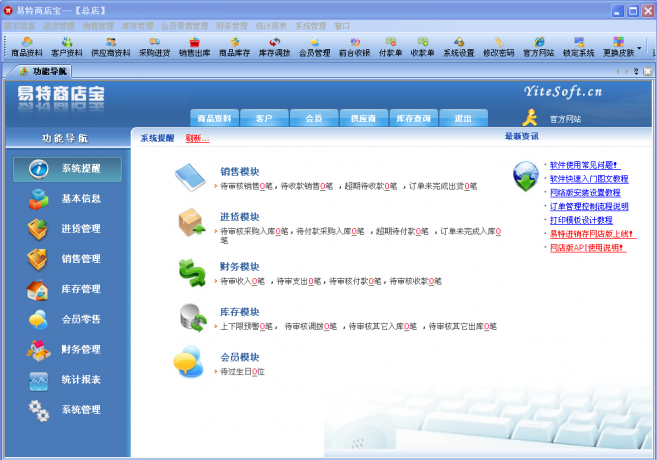Screen dimensions: 657x460
Task: Open 销售出库 toolbar icon
Action: (194, 47)
